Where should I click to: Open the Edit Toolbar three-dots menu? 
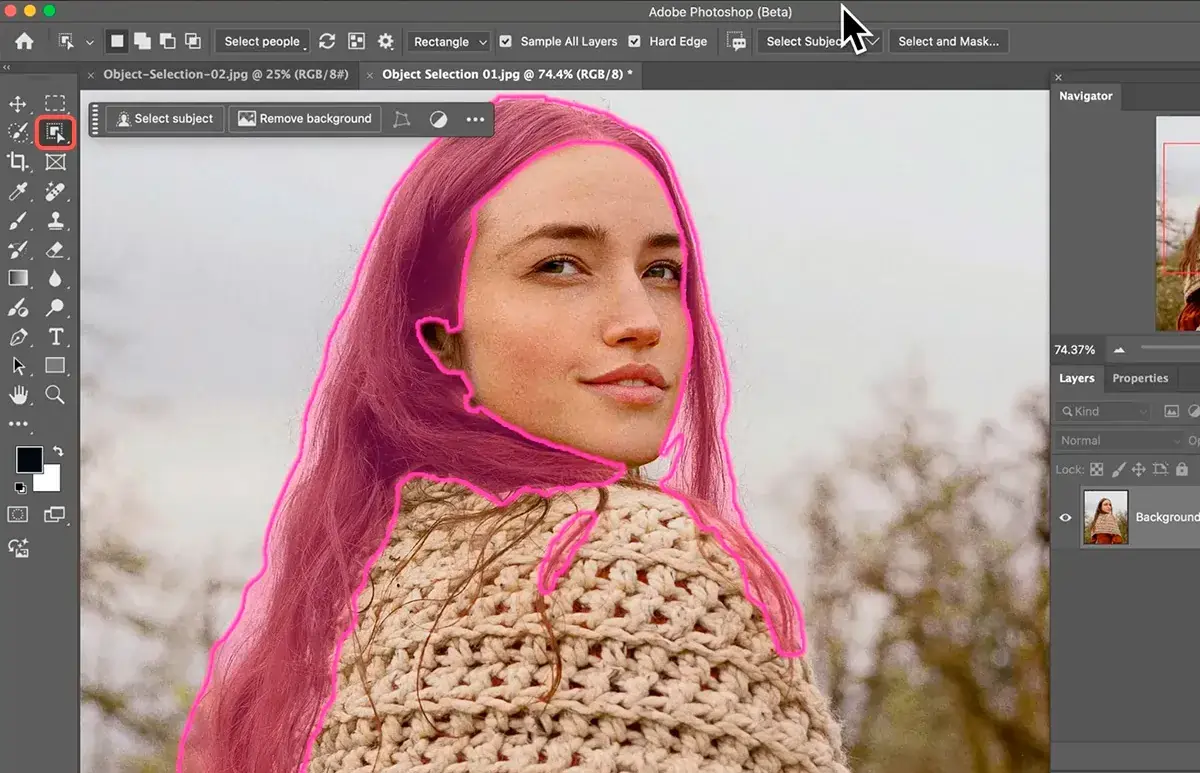(18, 425)
